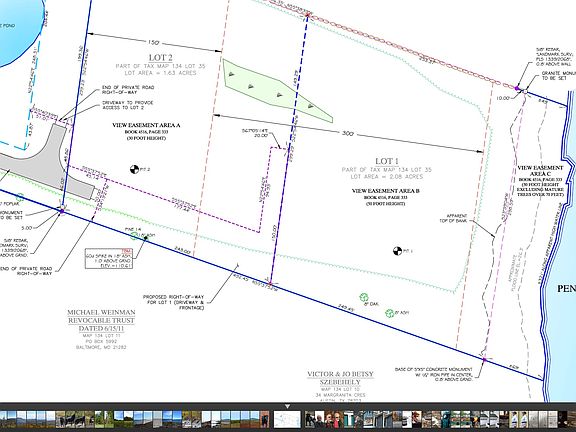Screen dimensions: 576x432
Task: Open the bald man thumbnail on white background
Action: pos(320,419)
